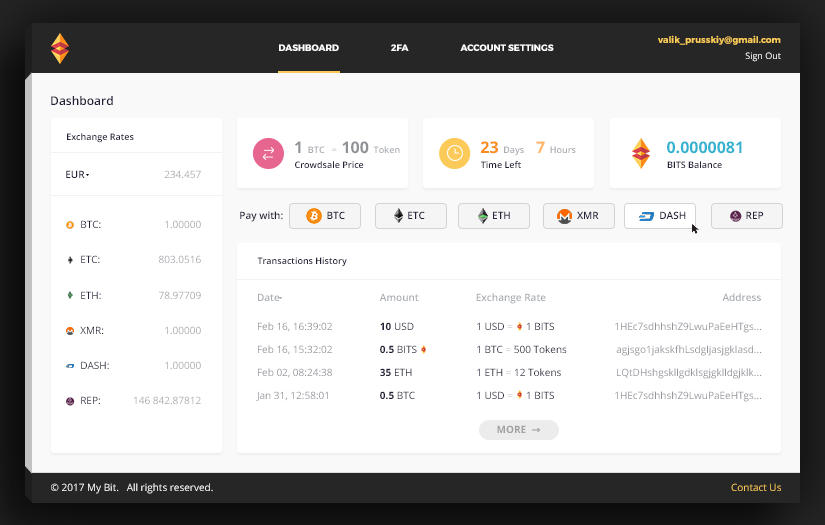Click the DASH icon in Exchange Rates
The image size is (825, 525).
coord(69,366)
